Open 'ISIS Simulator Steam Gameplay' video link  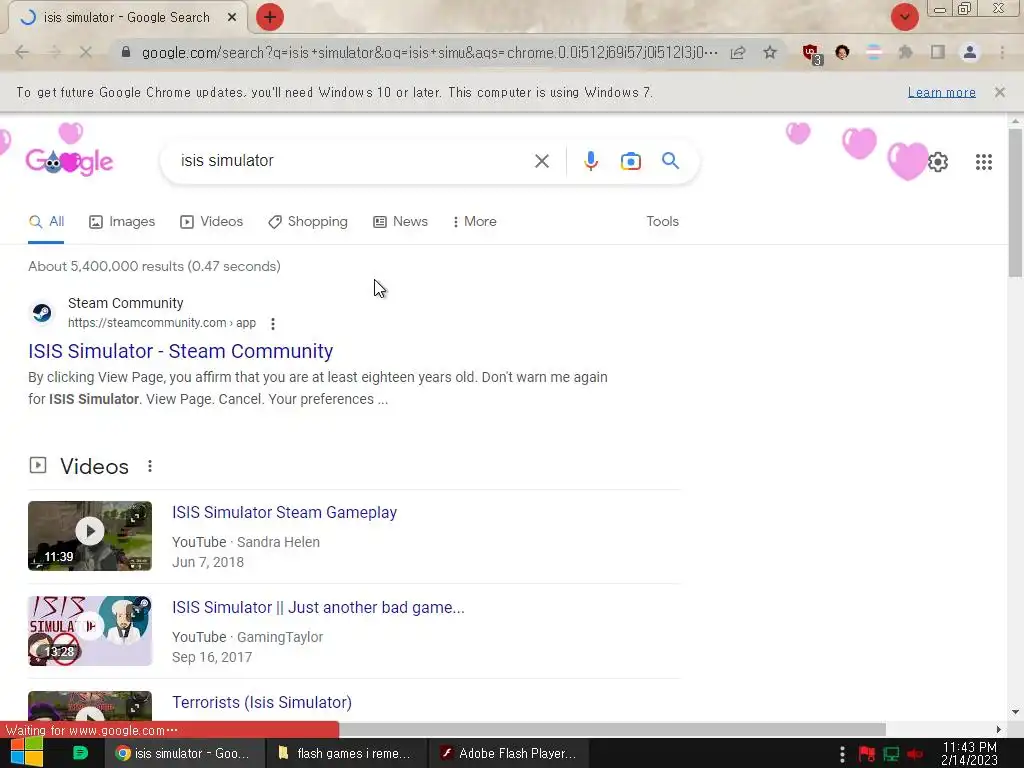pos(284,513)
